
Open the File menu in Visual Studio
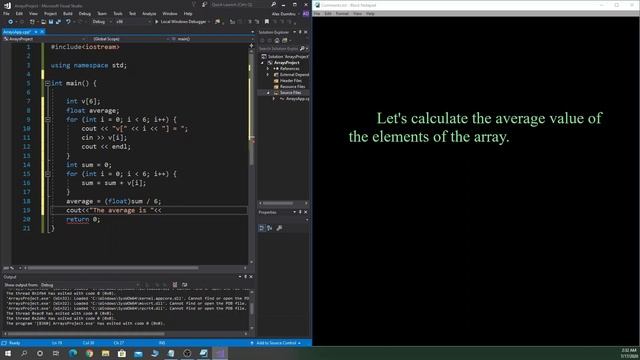coord(6,13)
